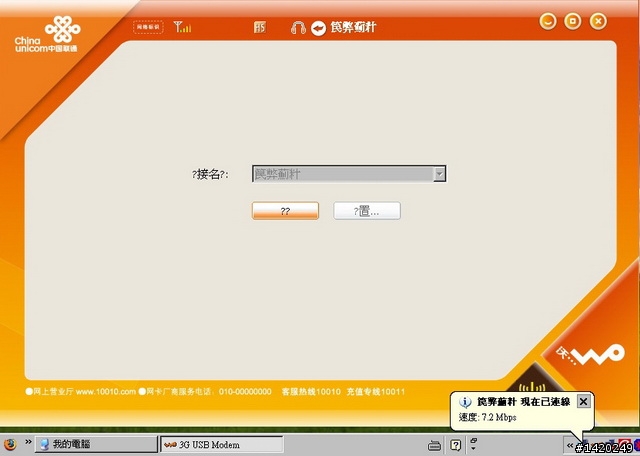640x456 pixels.
Task: Click the 充值专线10011 recharge text
Action: click(376, 391)
